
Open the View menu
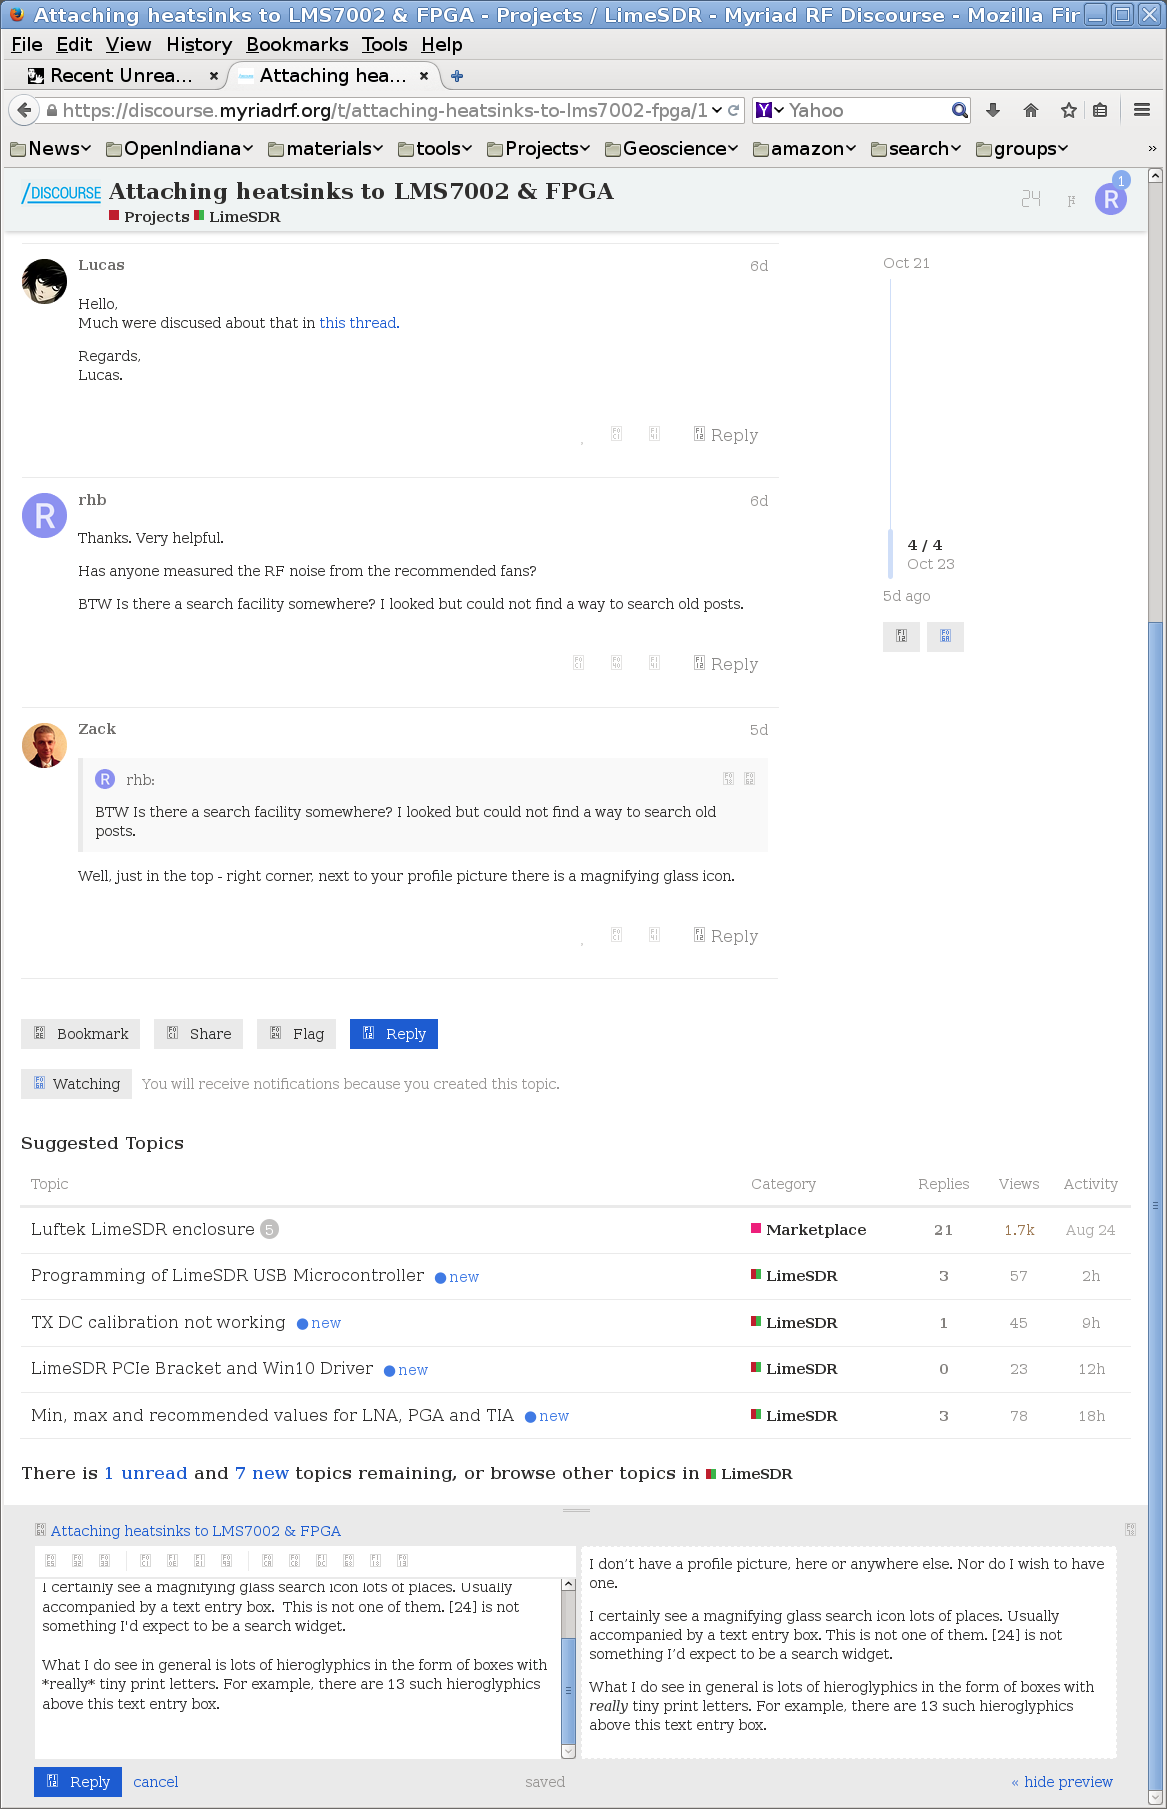coord(128,45)
